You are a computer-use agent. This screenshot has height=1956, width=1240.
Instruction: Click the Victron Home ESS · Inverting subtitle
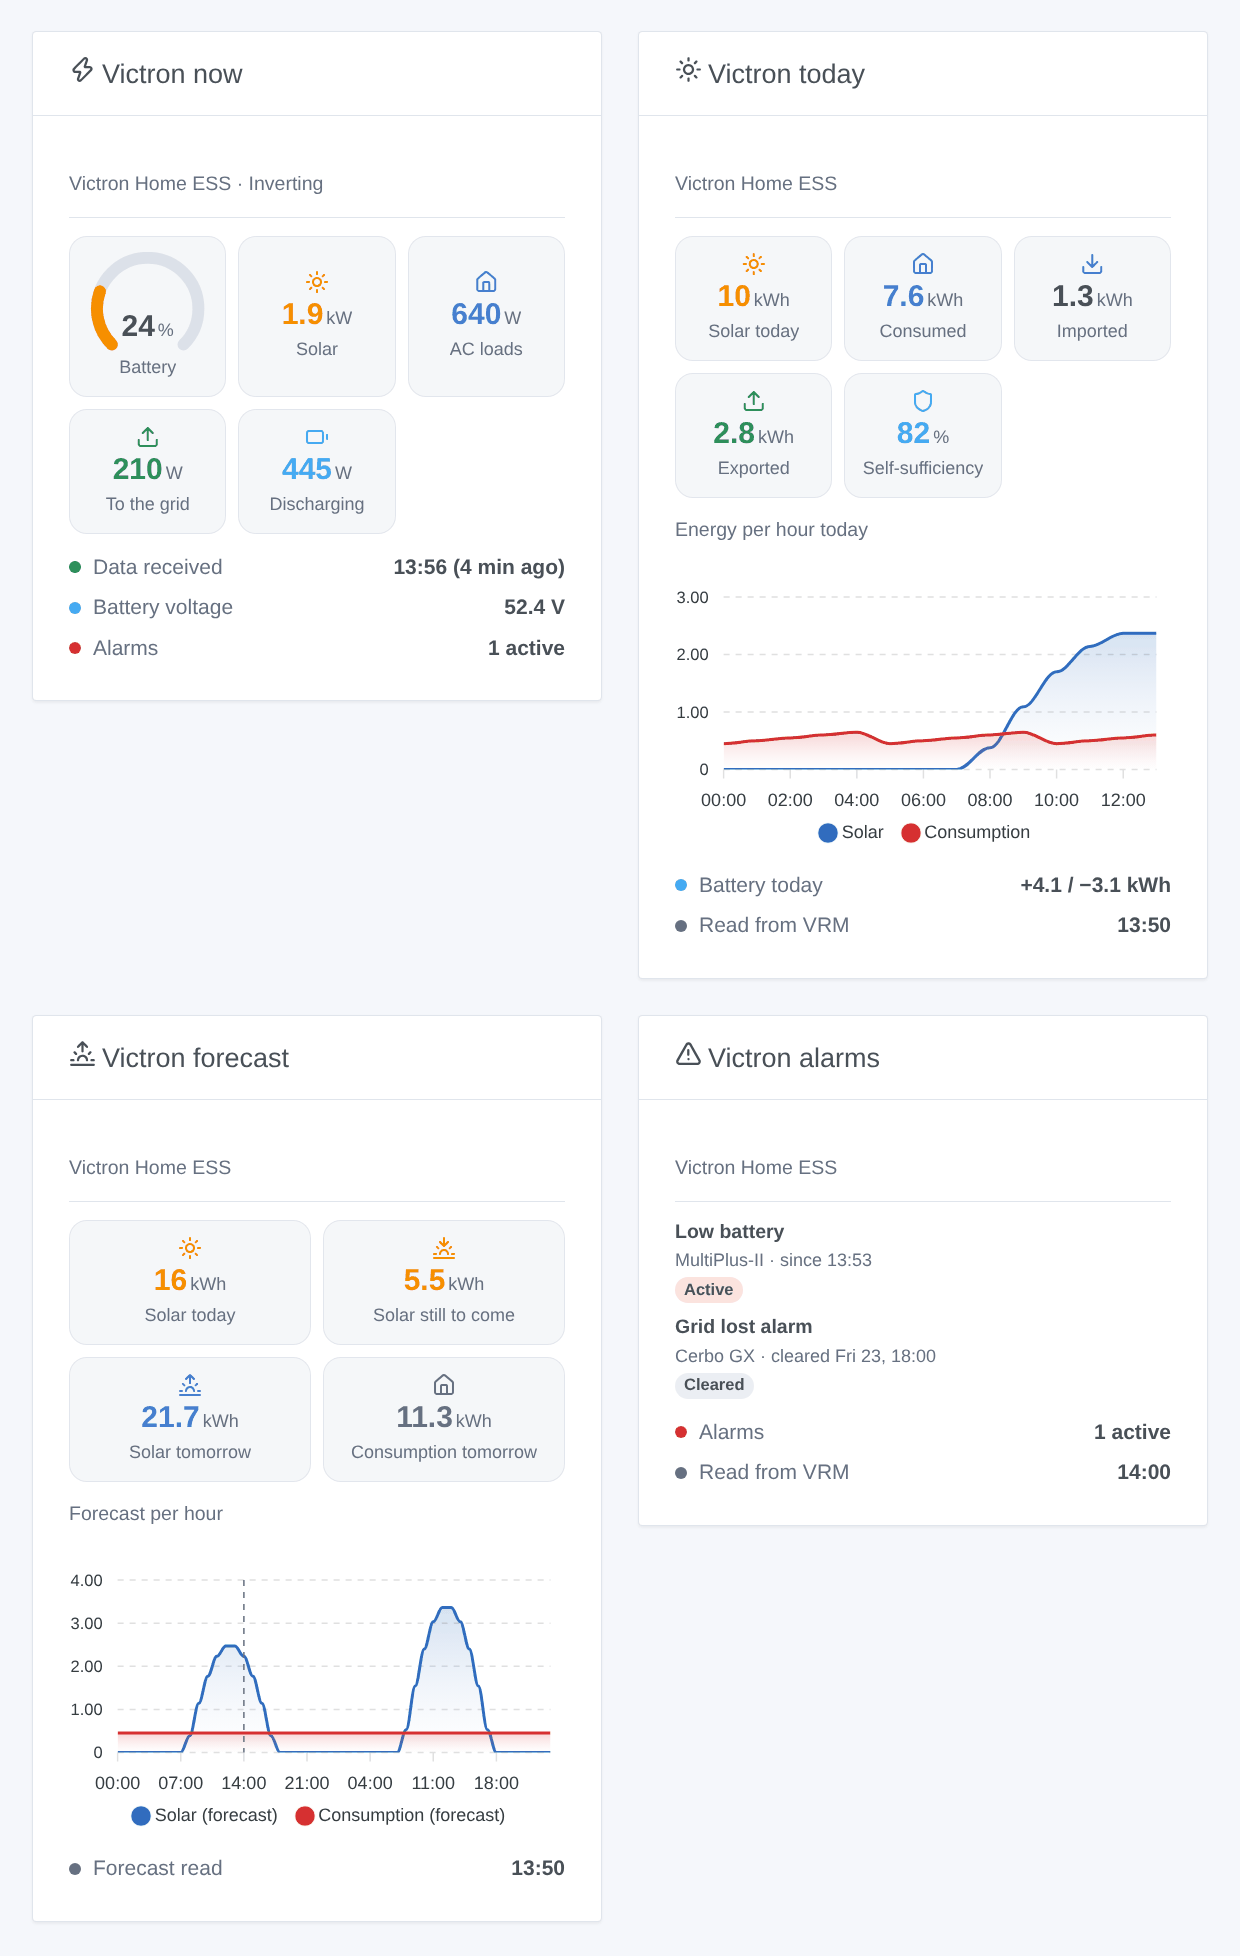click(196, 184)
